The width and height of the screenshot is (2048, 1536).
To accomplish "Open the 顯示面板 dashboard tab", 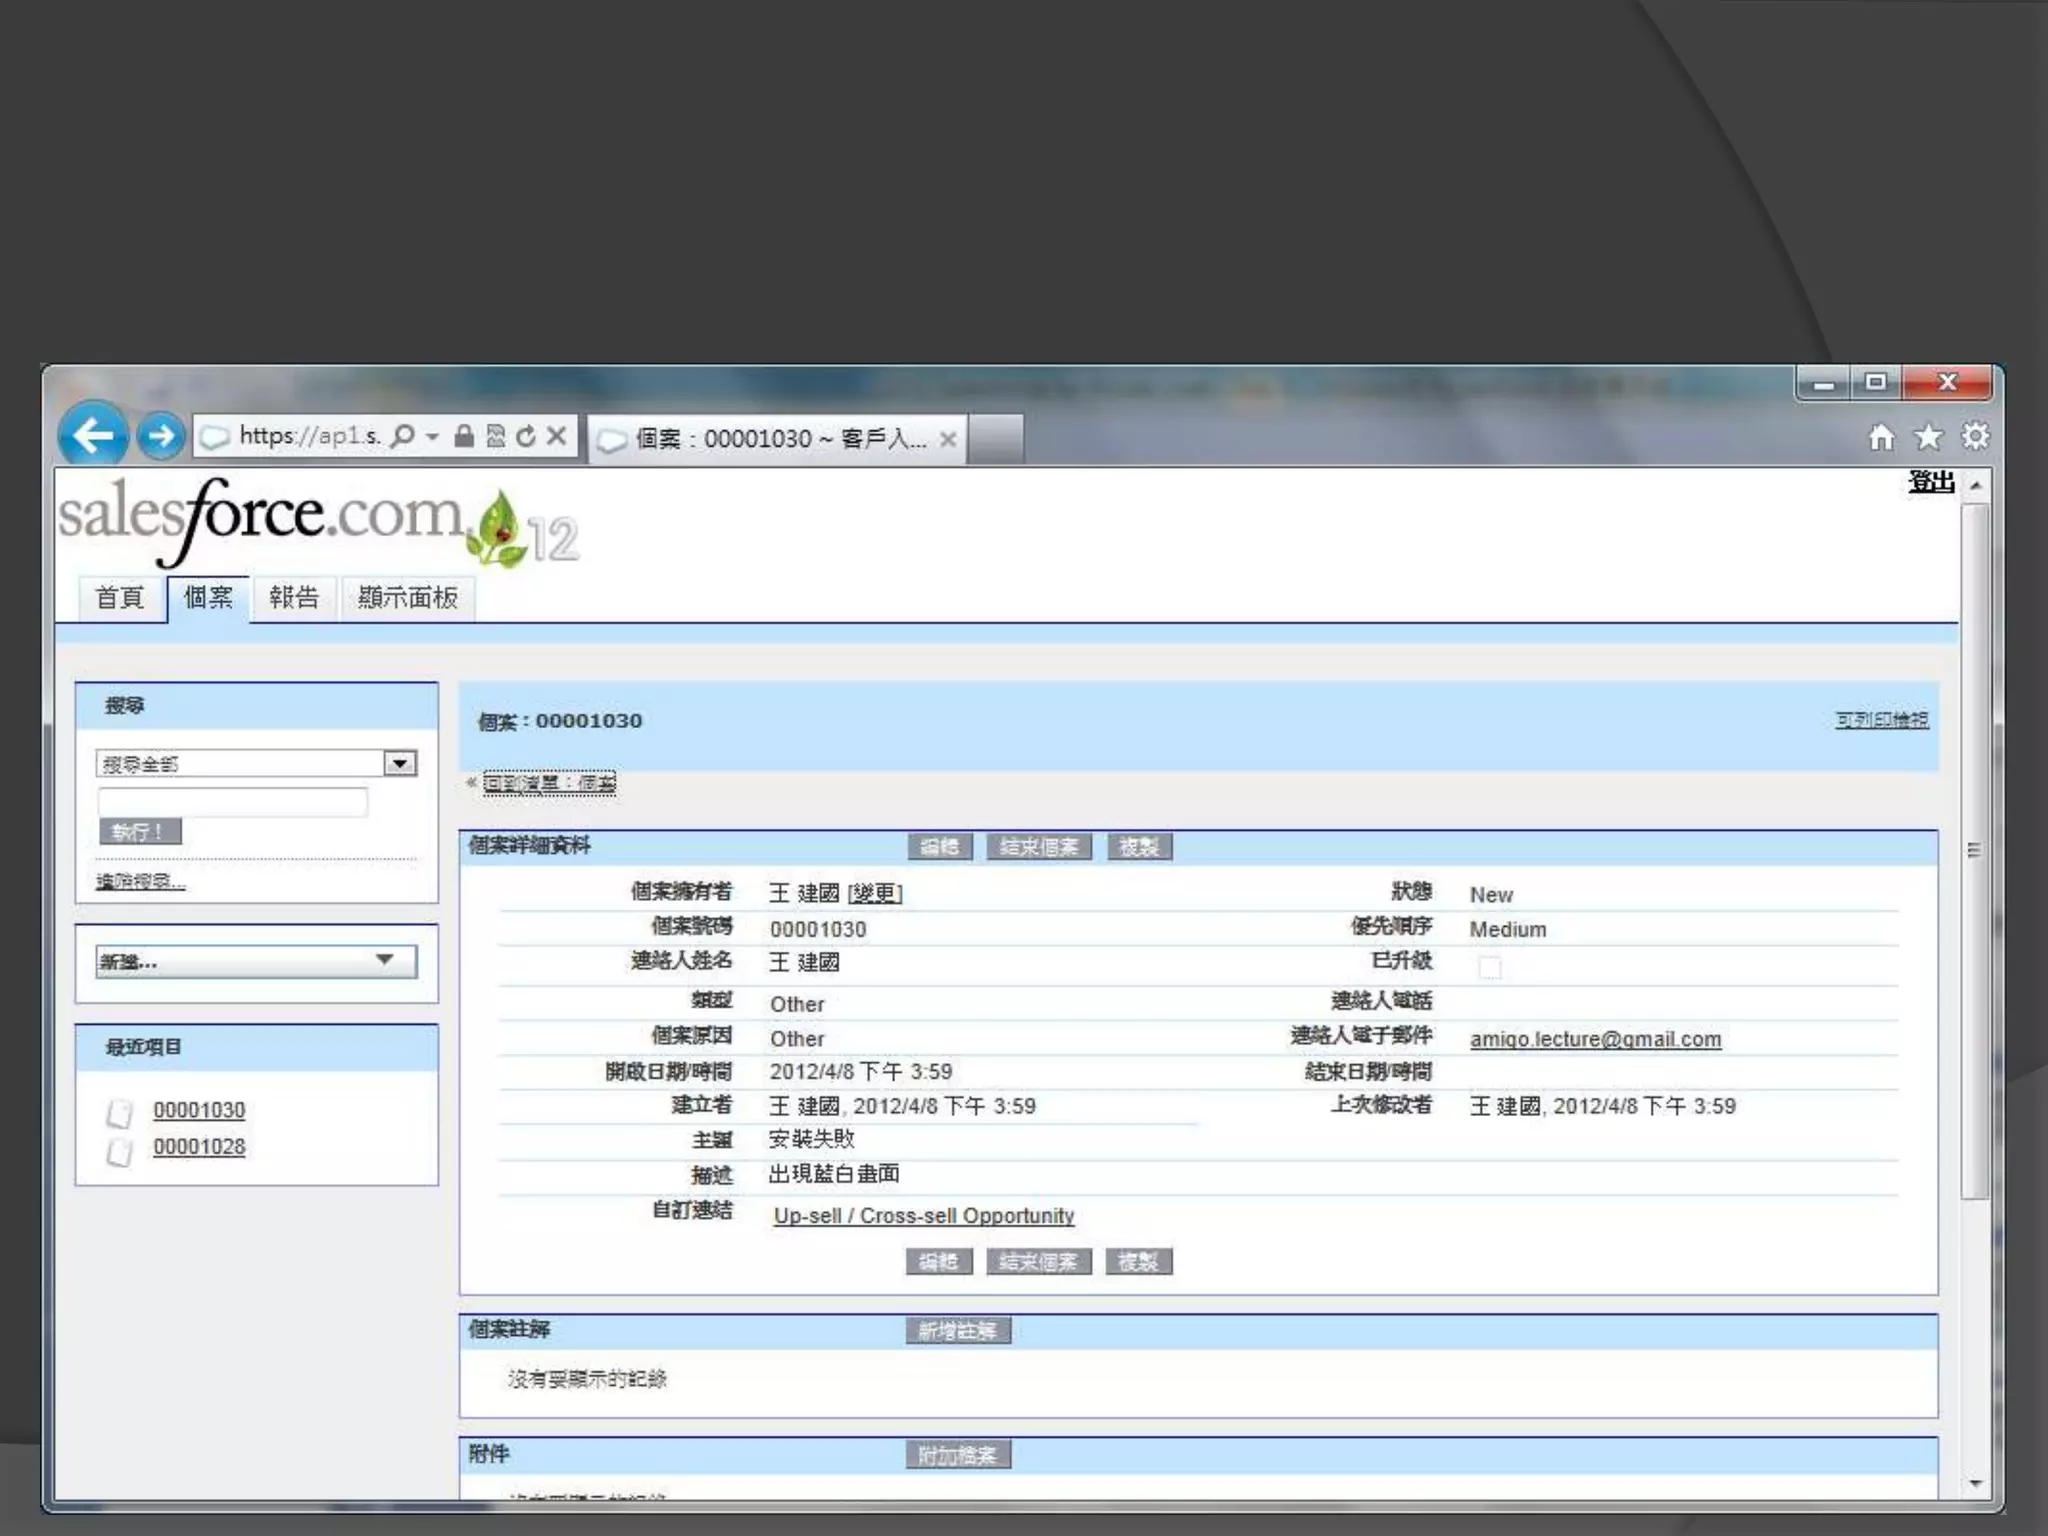I will [x=407, y=598].
